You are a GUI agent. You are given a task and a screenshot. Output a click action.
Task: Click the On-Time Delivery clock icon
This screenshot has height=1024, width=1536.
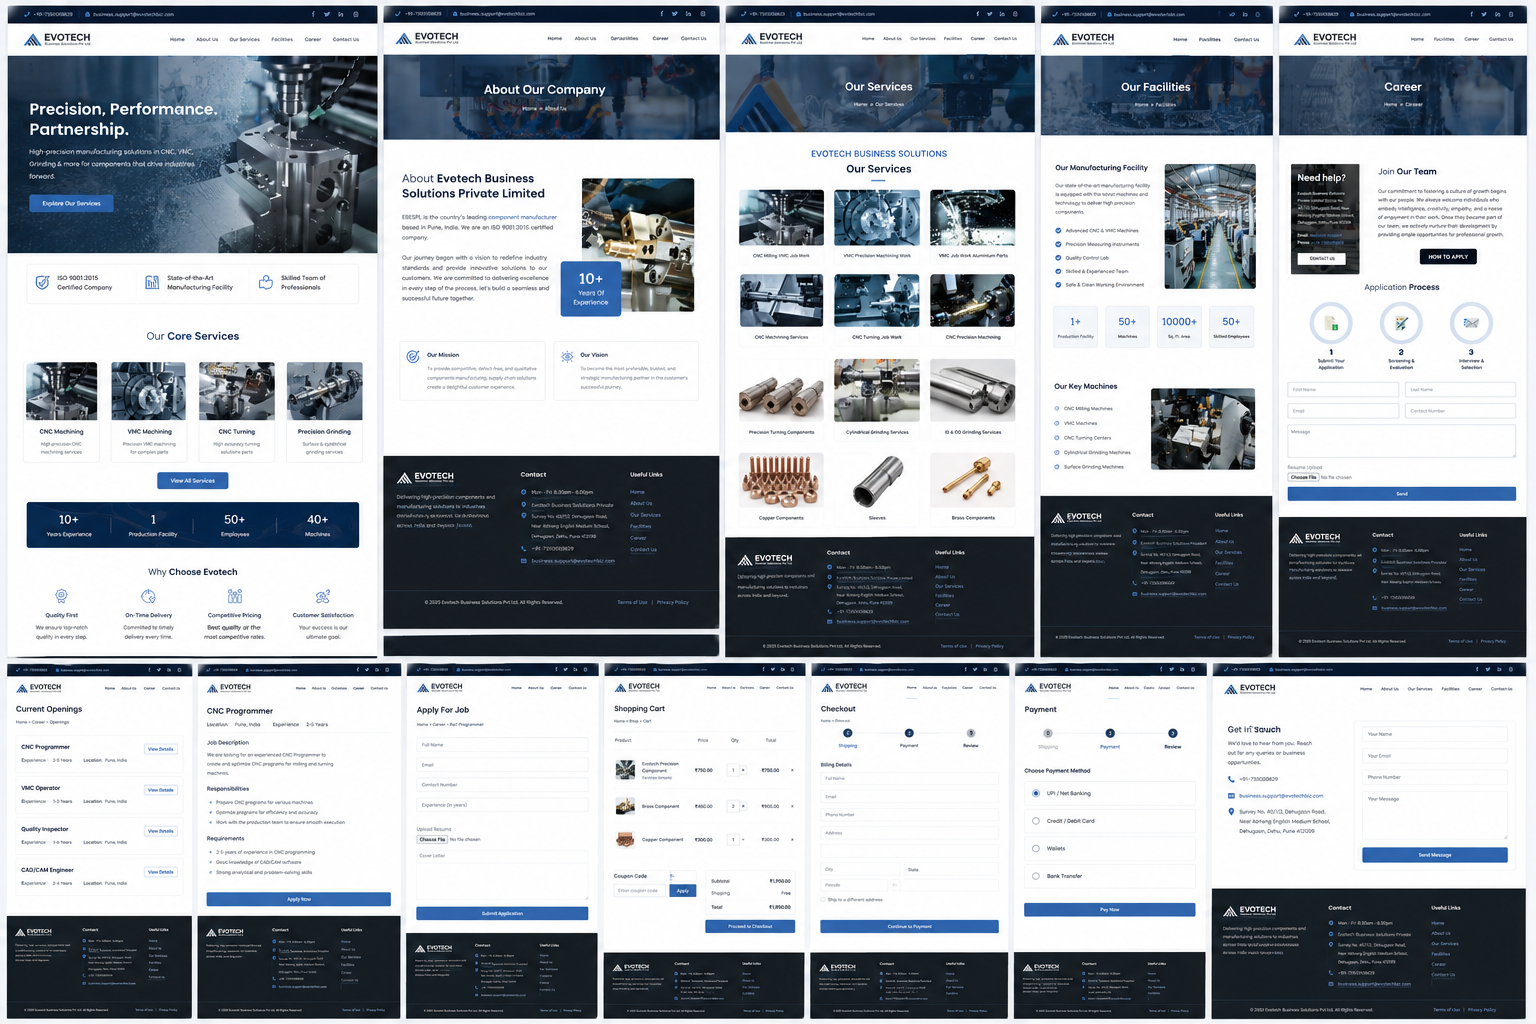click(x=148, y=596)
